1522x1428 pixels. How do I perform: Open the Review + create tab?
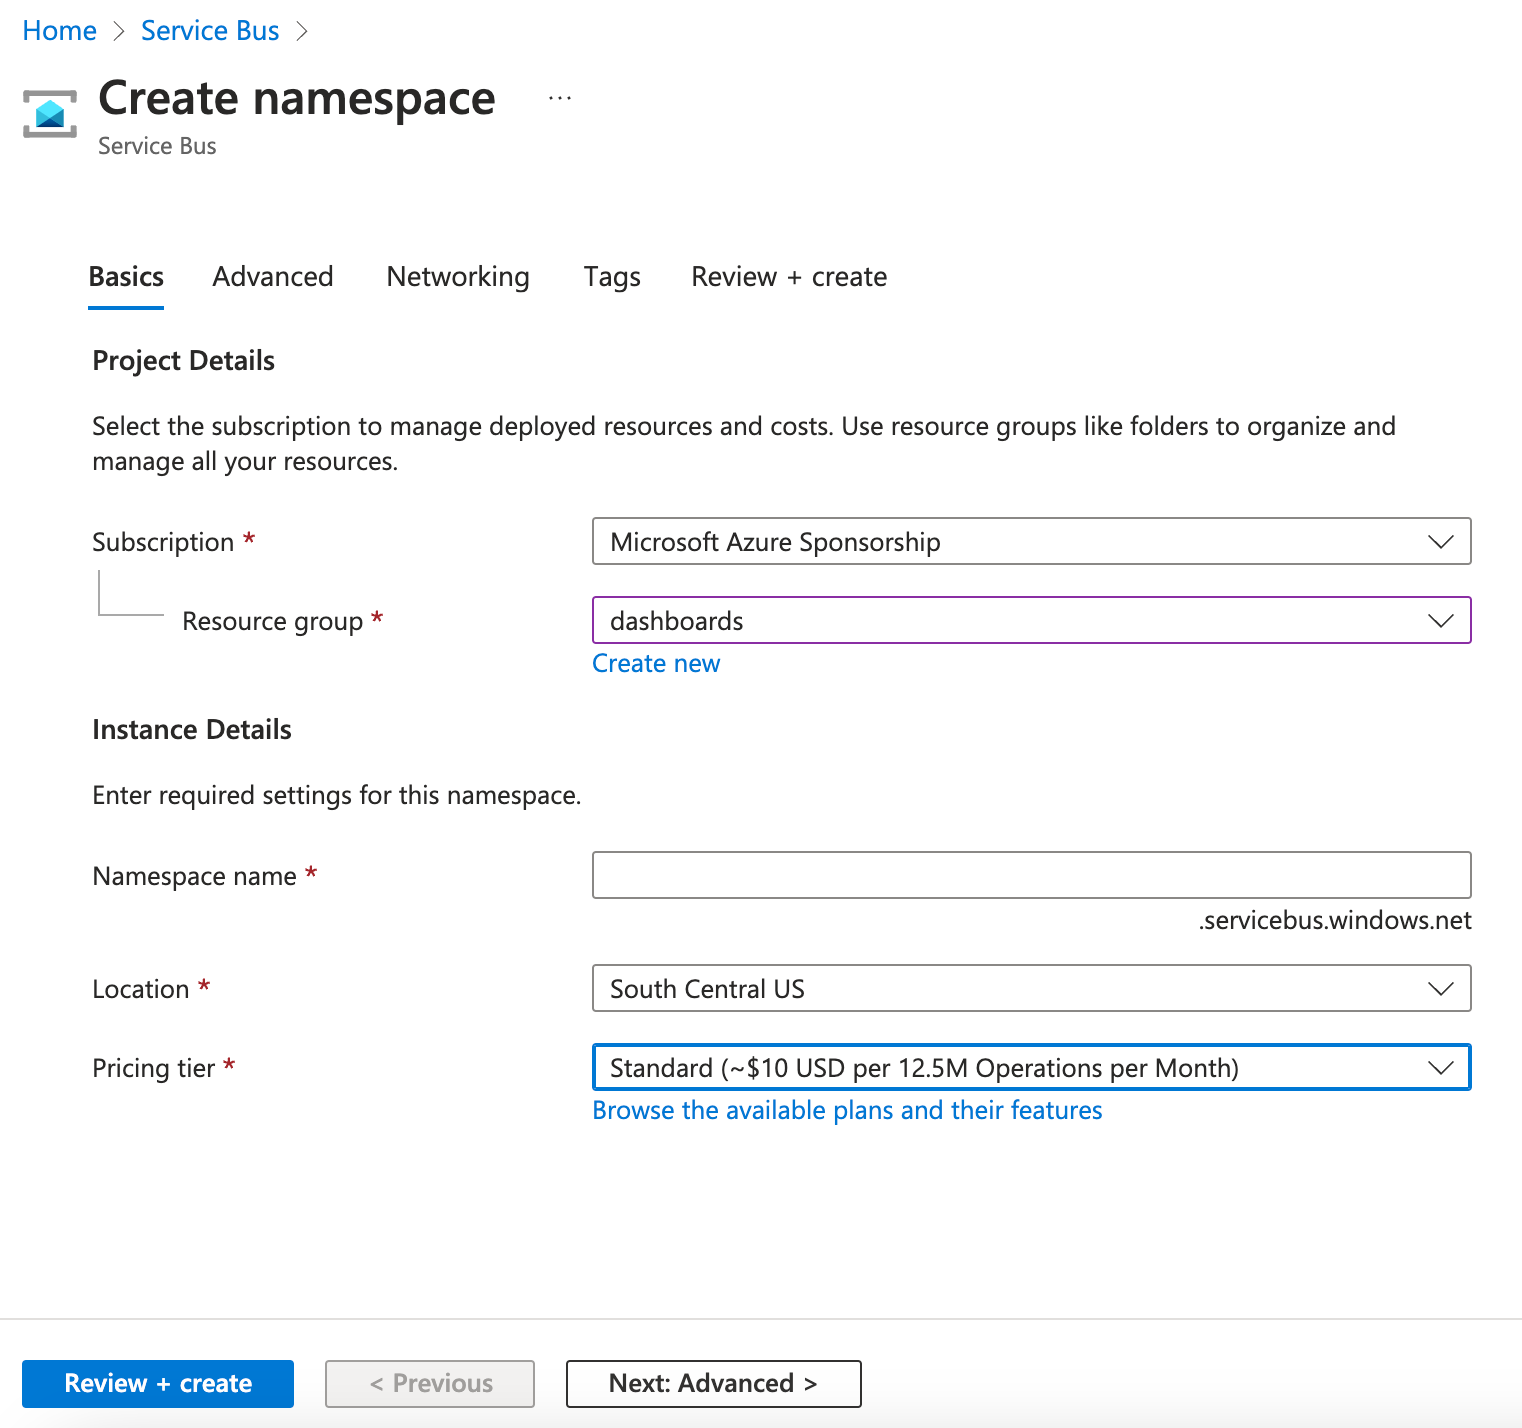pyautogui.click(x=787, y=277)
